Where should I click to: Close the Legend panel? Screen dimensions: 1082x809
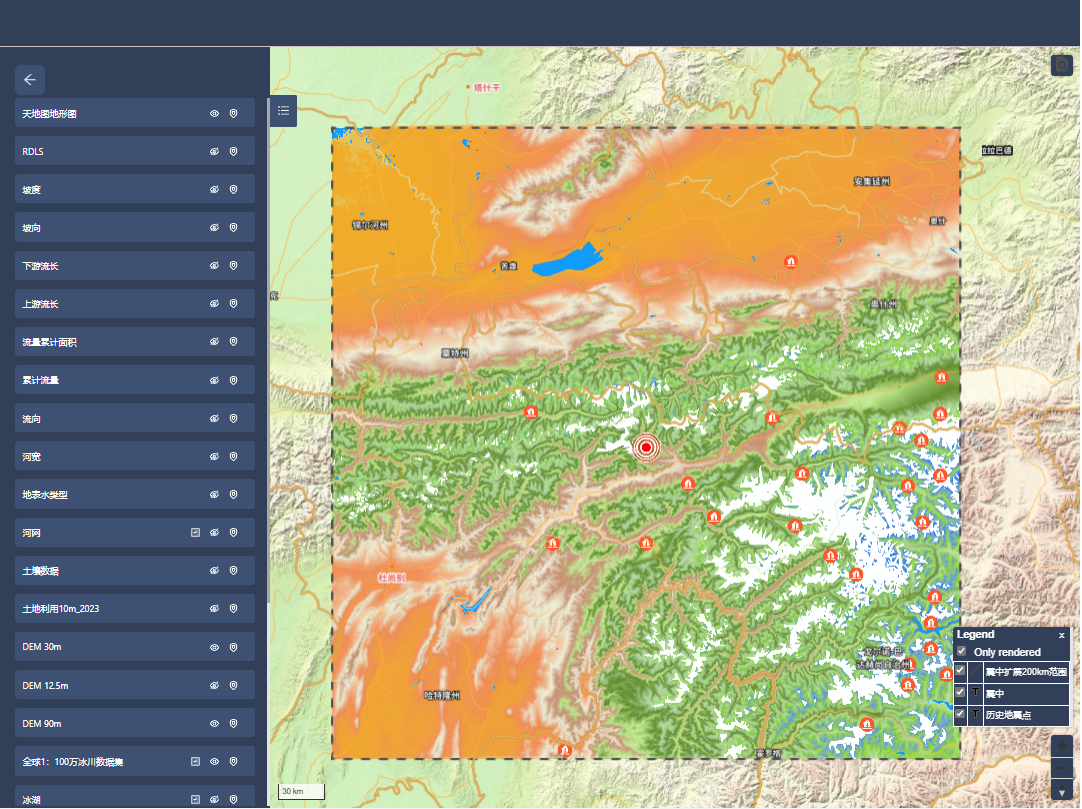tap(1061, 635)
